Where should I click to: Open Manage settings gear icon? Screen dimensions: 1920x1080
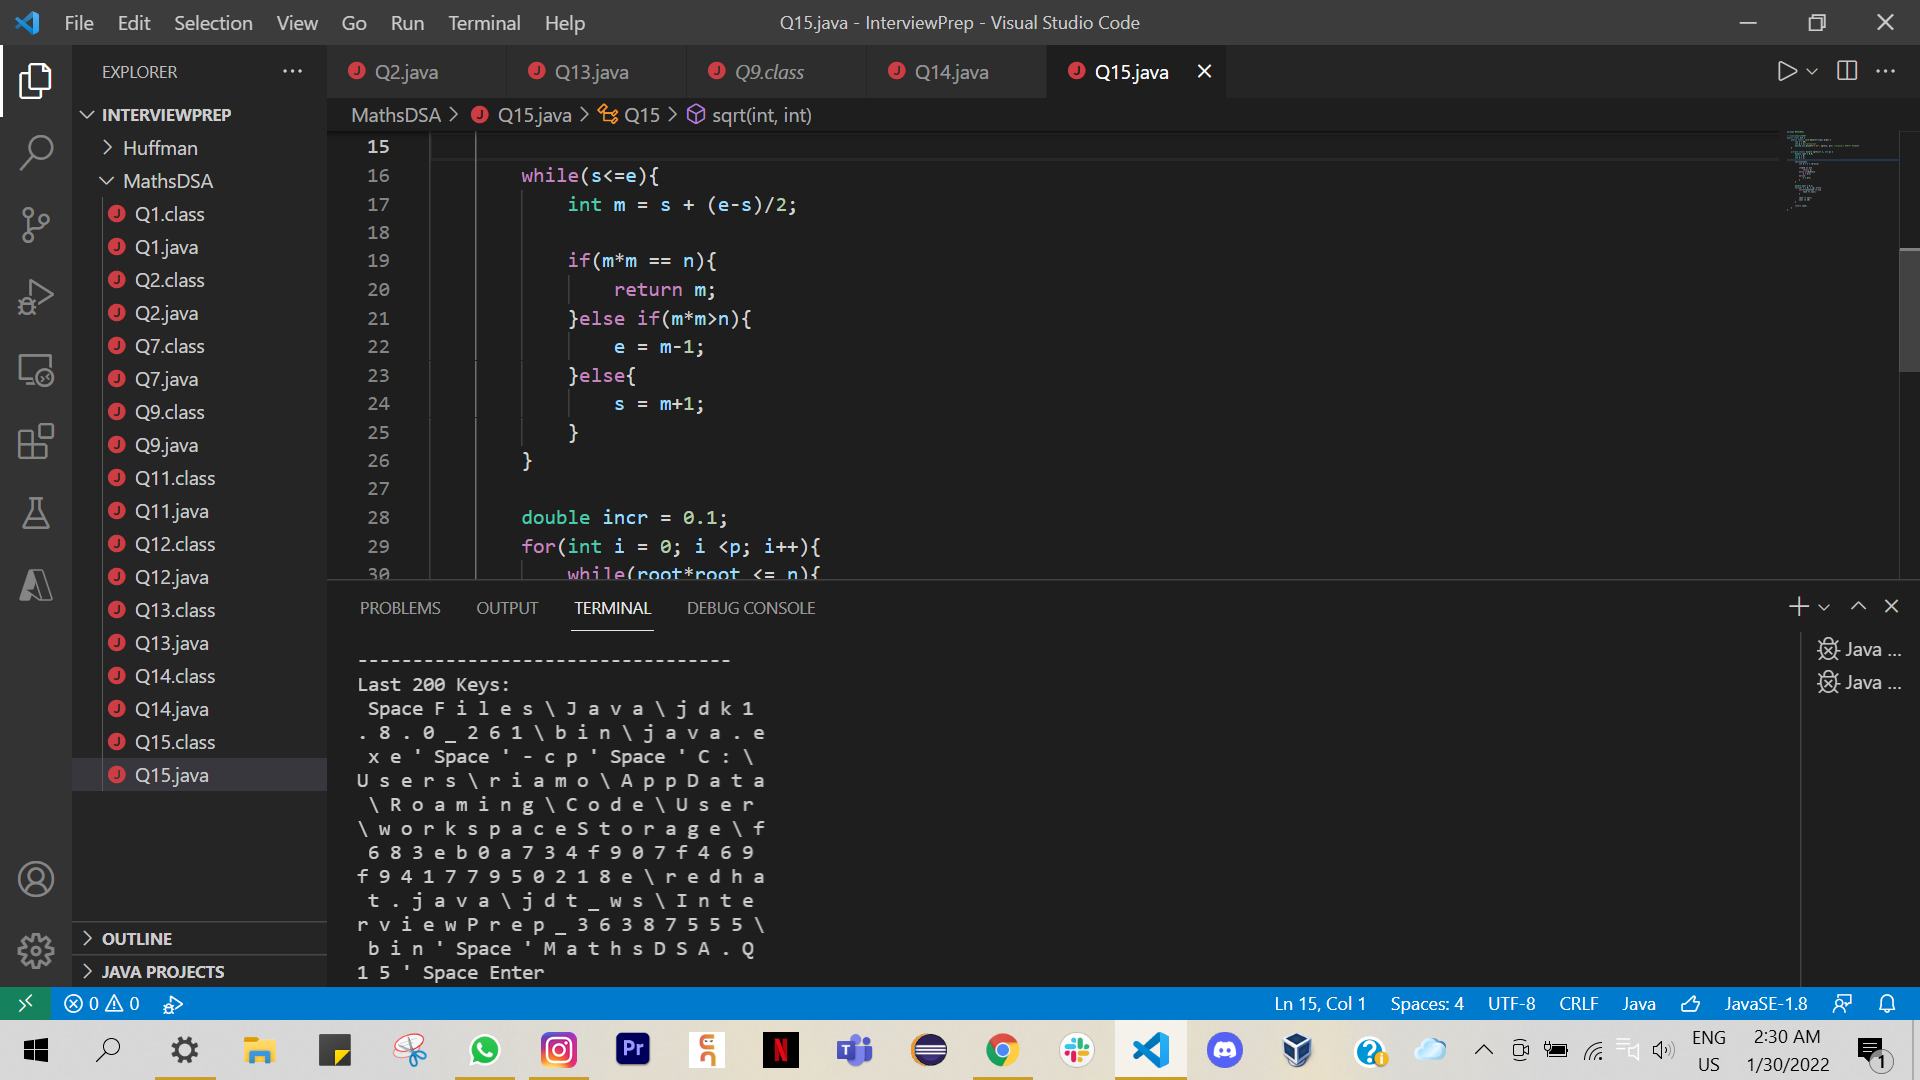pos(37,951)
